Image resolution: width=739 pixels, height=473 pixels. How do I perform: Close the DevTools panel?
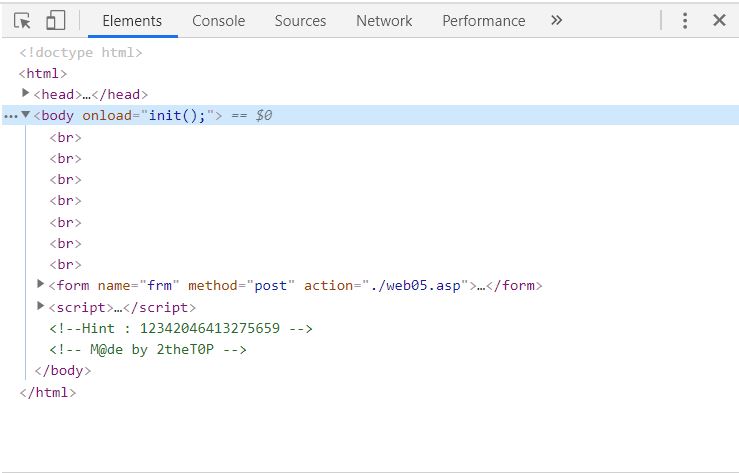coord(719,20)
